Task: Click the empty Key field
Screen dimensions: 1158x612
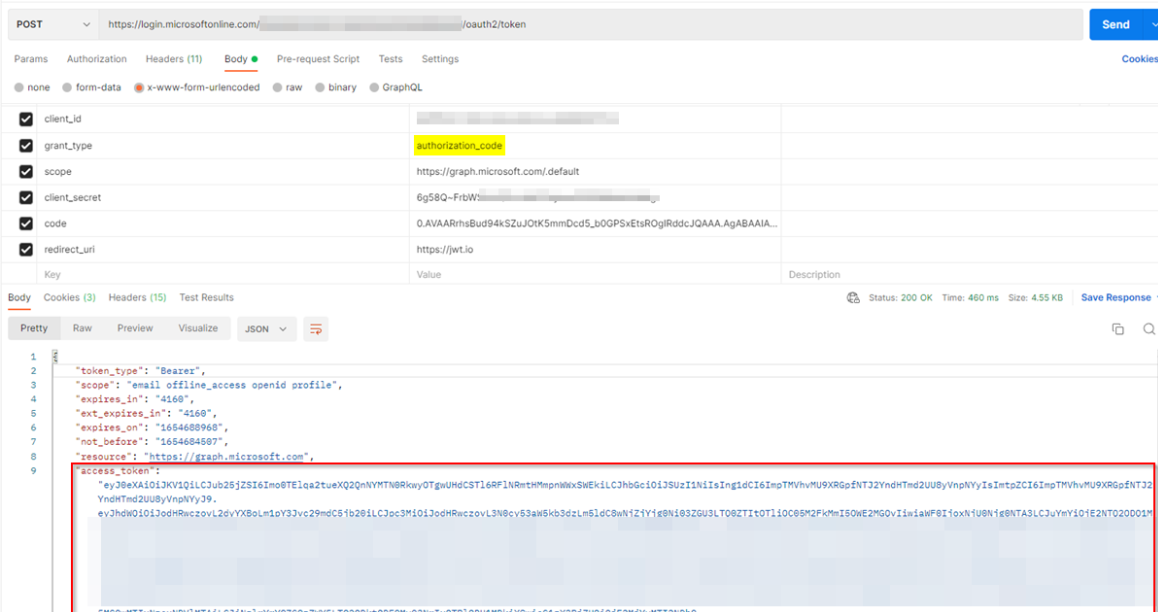Action: [224, 275]
